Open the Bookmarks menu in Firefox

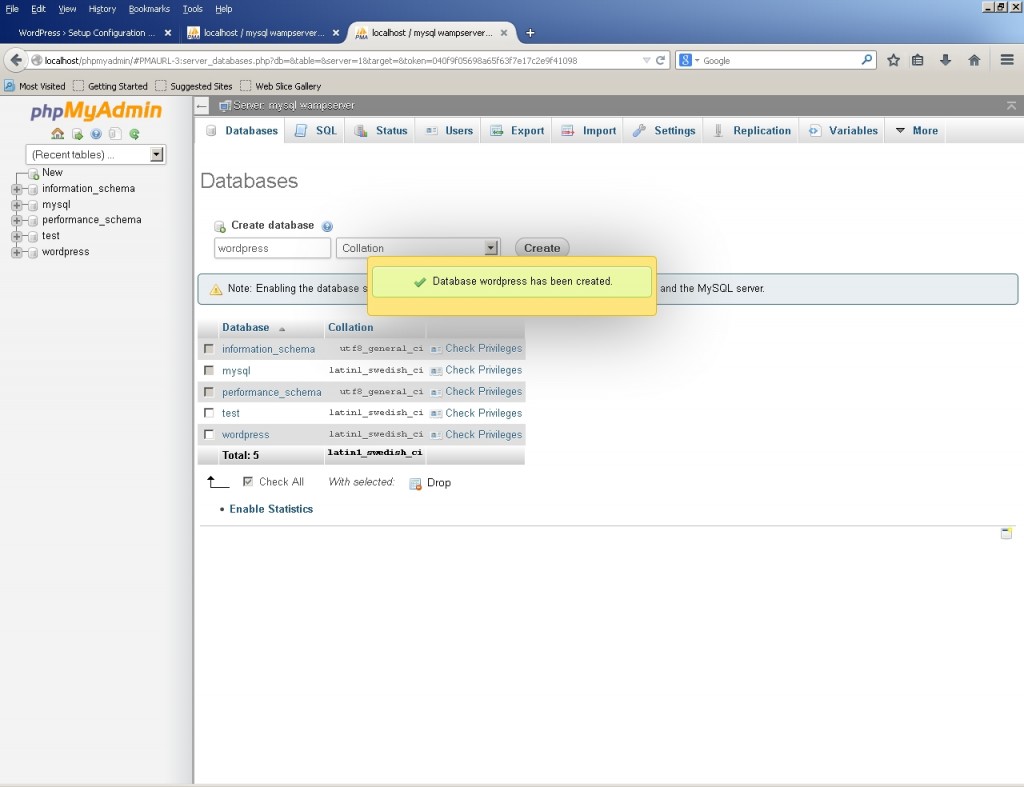point(149,9)
